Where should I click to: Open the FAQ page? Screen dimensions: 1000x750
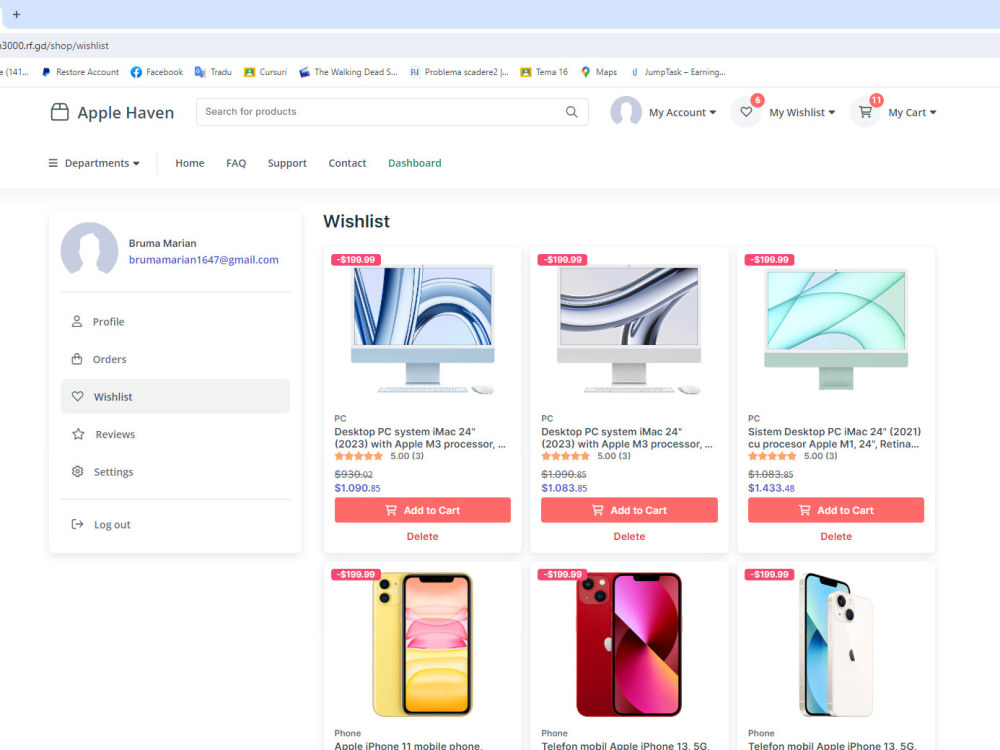point(236,162)
